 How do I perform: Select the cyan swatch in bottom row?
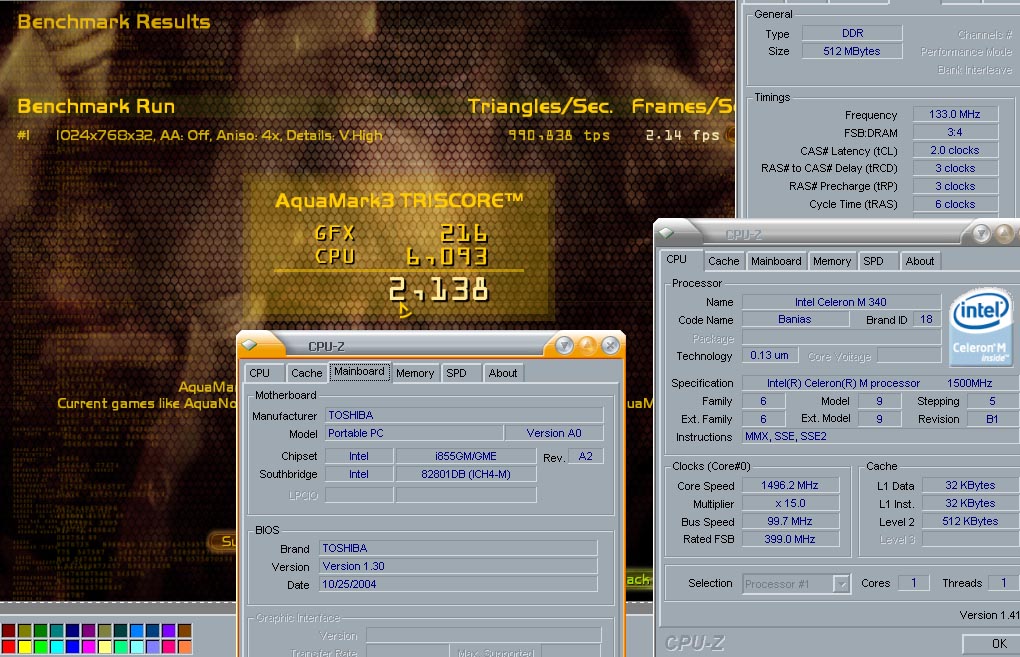tap(57, 647)
